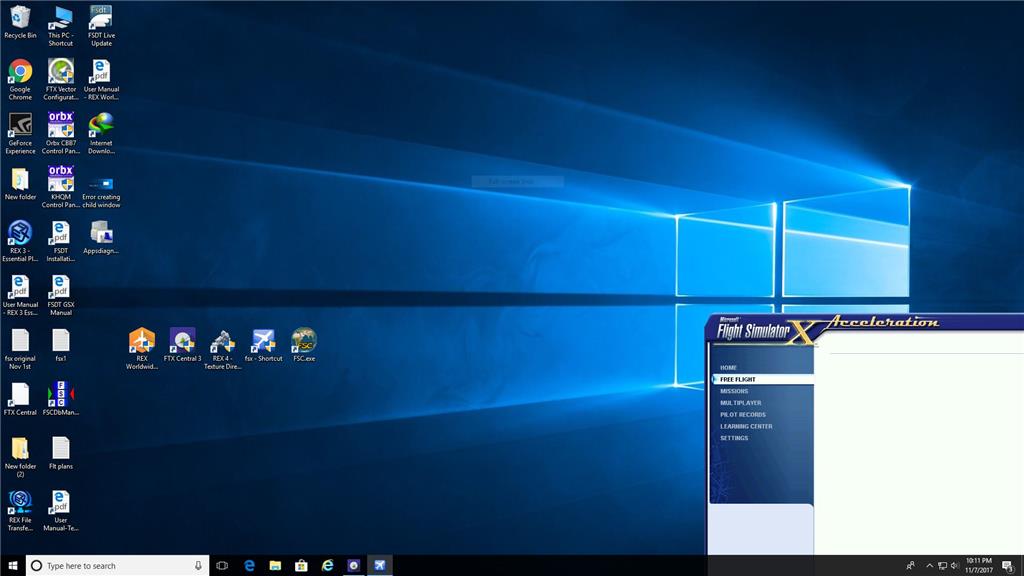This screenshot has height=576, width=1024.
Task: Open the purple app taskbar button
Action: pos(353,566)
